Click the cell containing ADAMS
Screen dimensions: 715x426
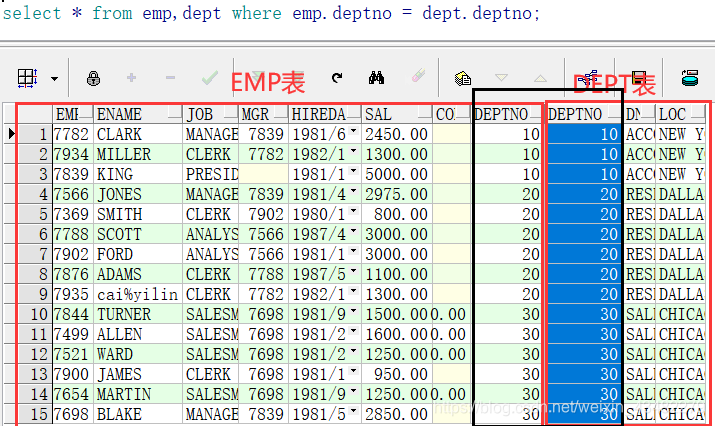click(x=138, y=274)
